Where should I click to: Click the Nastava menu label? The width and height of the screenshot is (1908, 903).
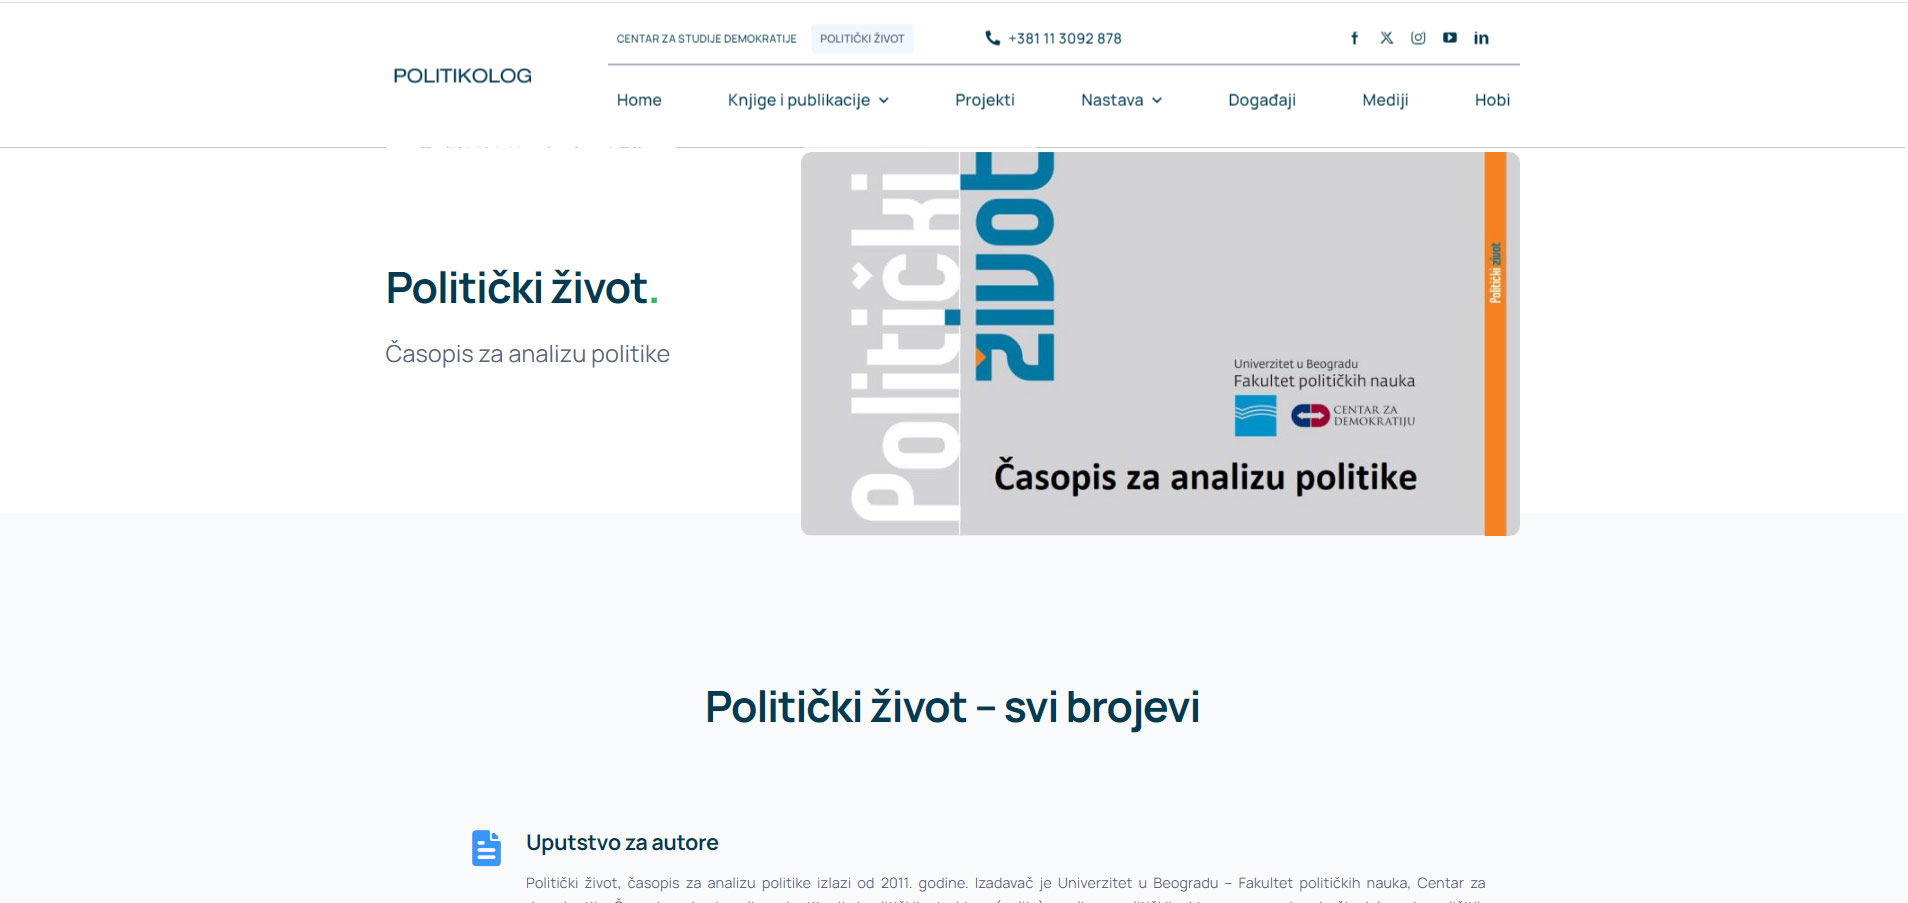pos(1111,100)
